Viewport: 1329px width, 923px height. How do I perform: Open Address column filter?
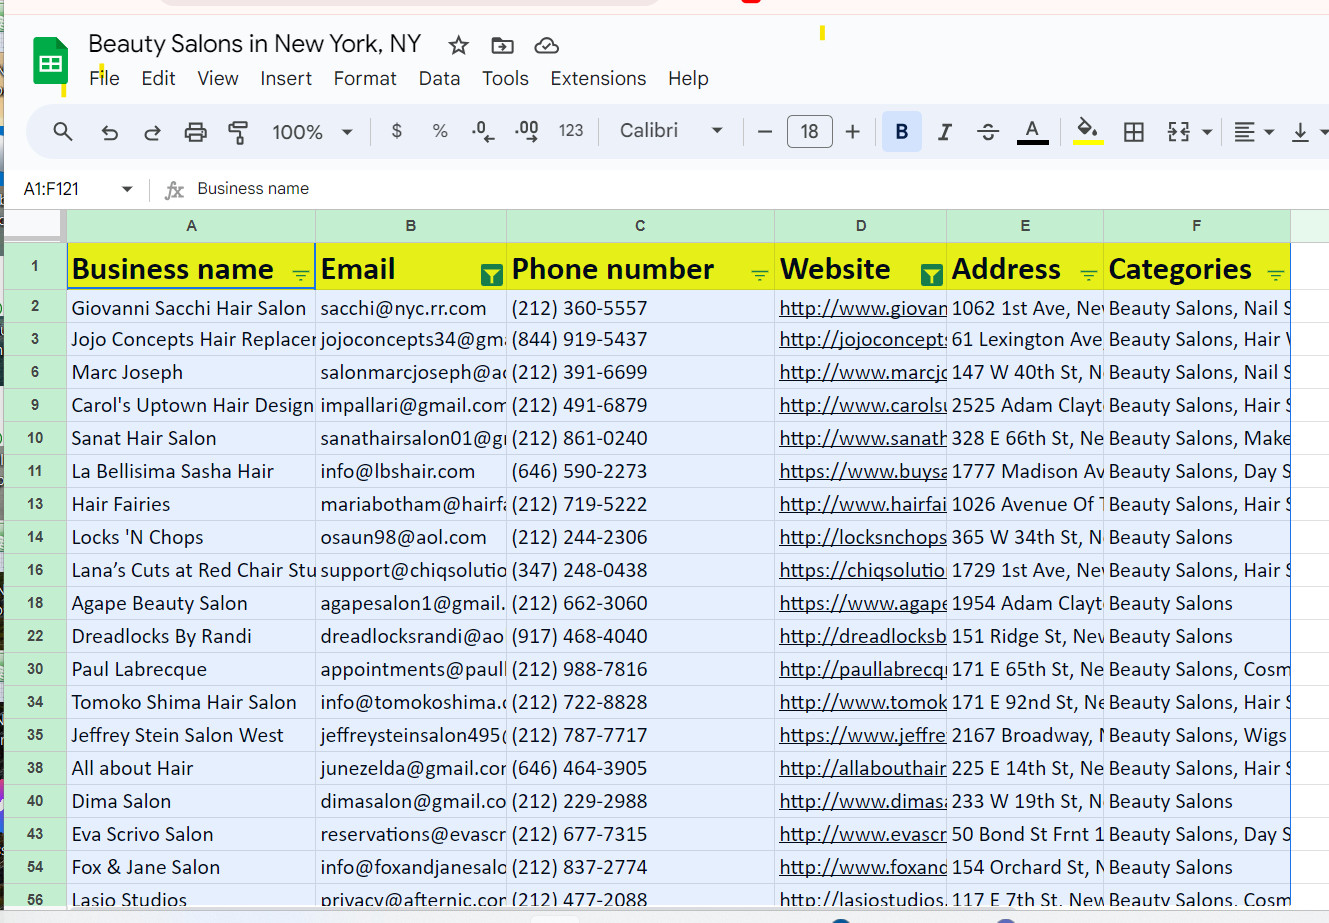(x=1089, y=275)
